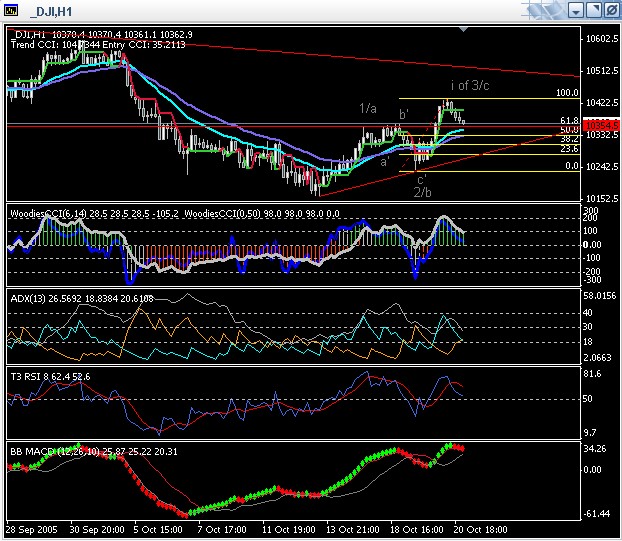Click price axis value 10242.5

[602, 167]
